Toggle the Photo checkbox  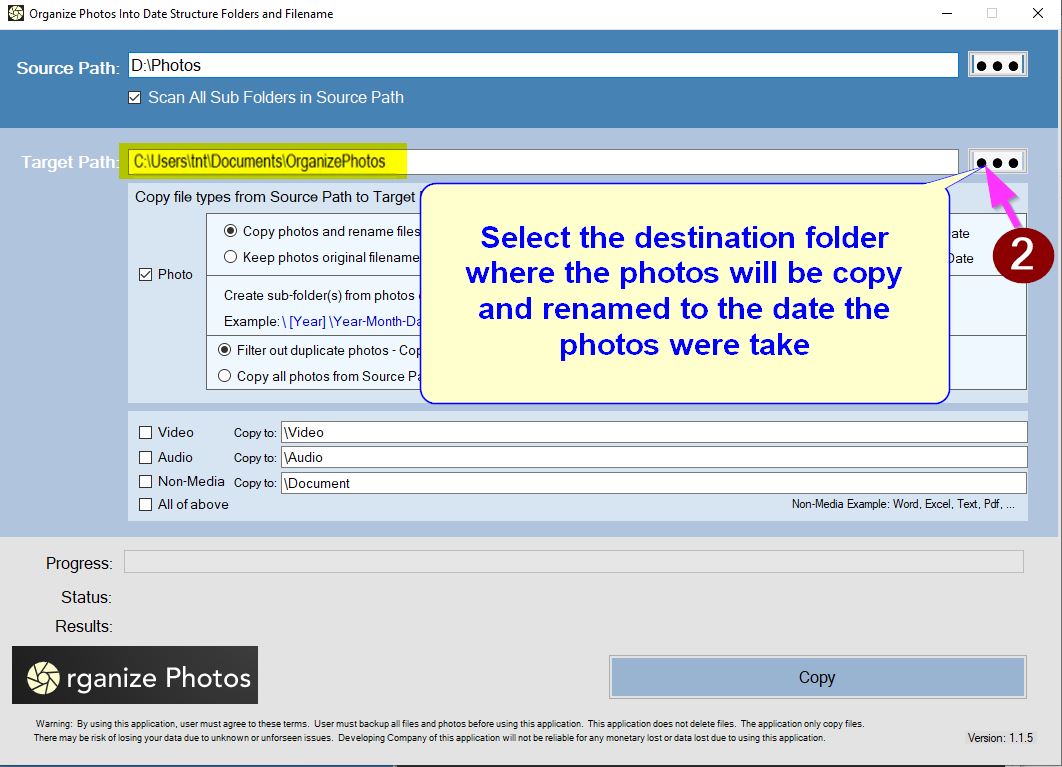(x=146, y=275)
